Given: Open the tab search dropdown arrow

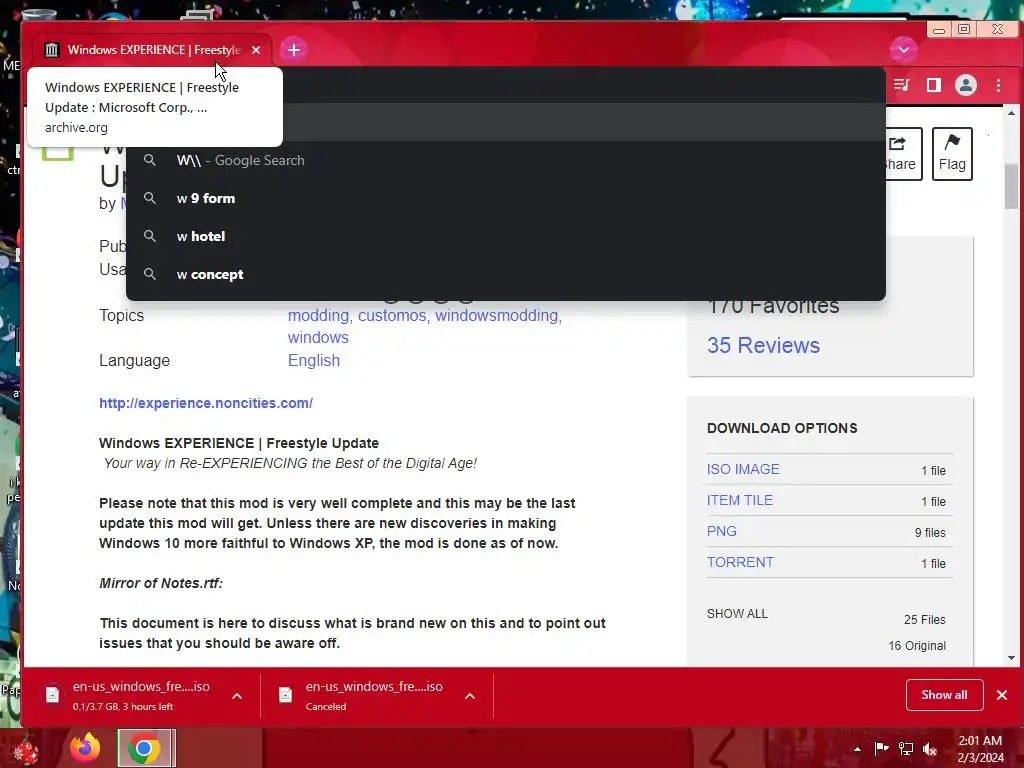Looking at the screenshot, I should [904, 50].
